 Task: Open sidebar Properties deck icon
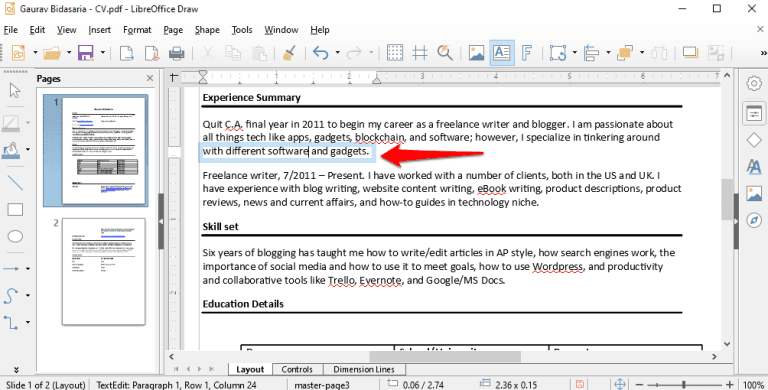click(754, 113)
